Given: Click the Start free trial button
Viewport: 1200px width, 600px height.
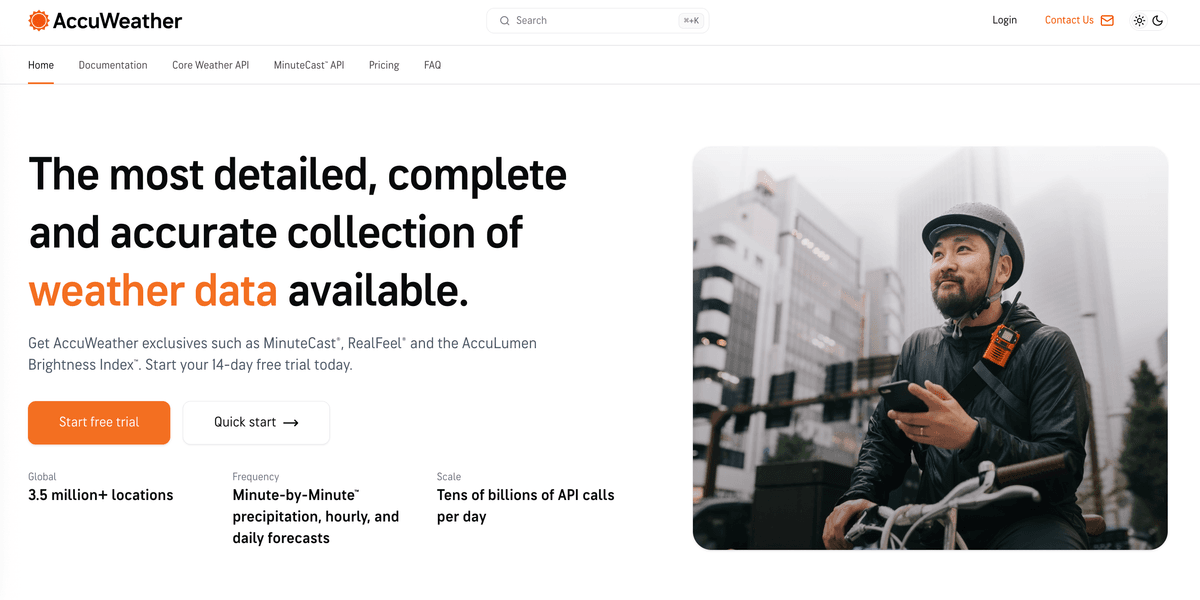Looking at the screenshot, I should coord(99,422).
